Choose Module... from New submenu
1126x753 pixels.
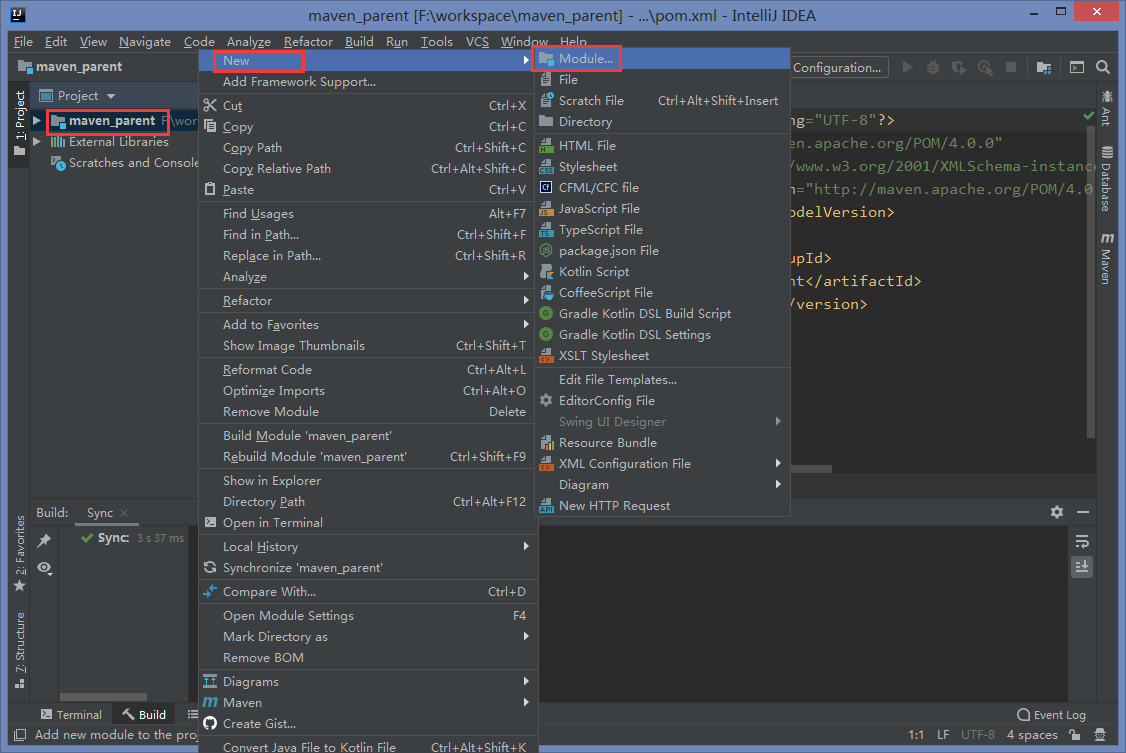click(x=662, y=59)
